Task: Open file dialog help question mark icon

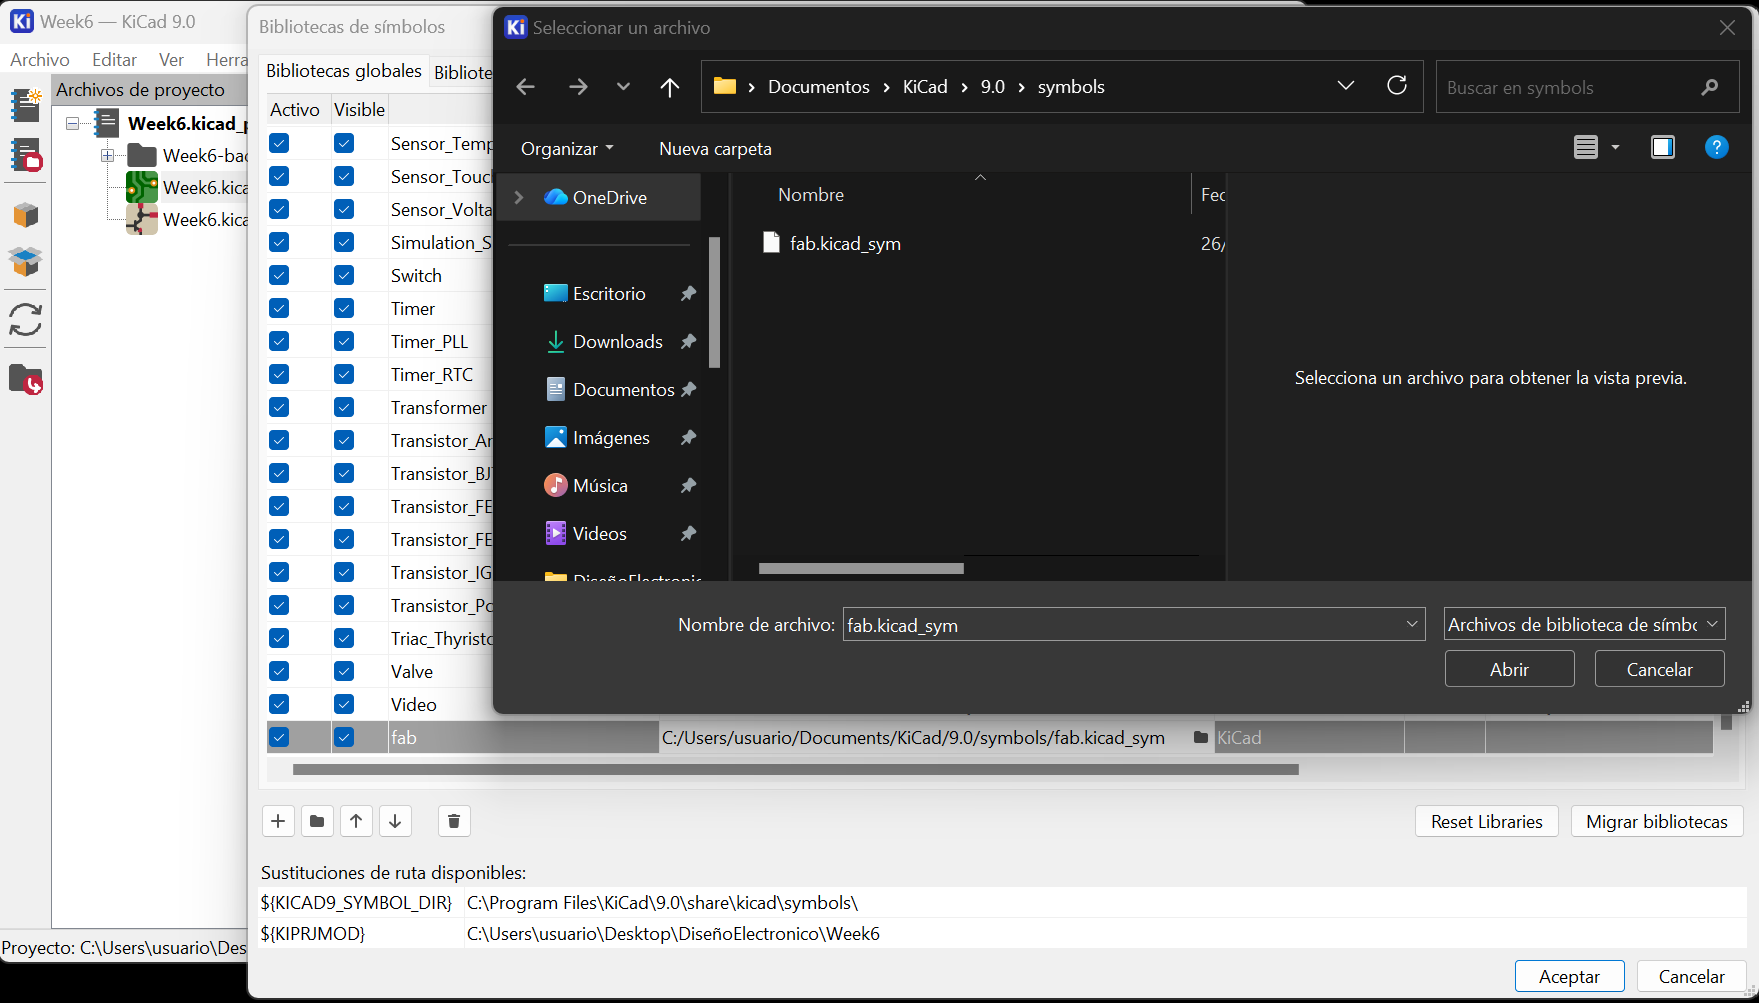Action: click(x=1716, y=148)
